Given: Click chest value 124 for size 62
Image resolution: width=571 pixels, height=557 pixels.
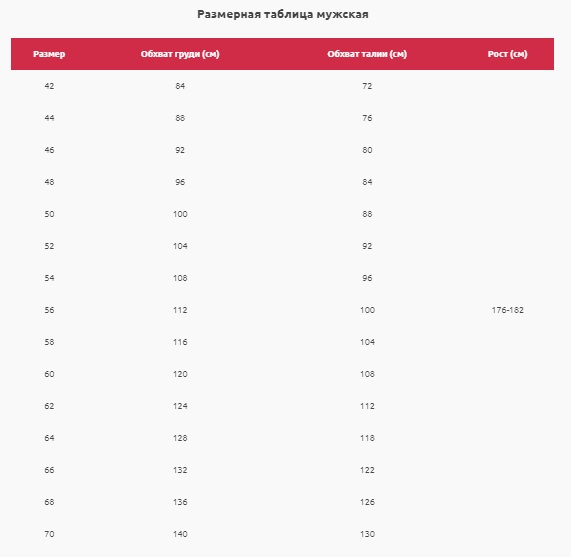Looking at the screenshot, I should coord(180,406).
